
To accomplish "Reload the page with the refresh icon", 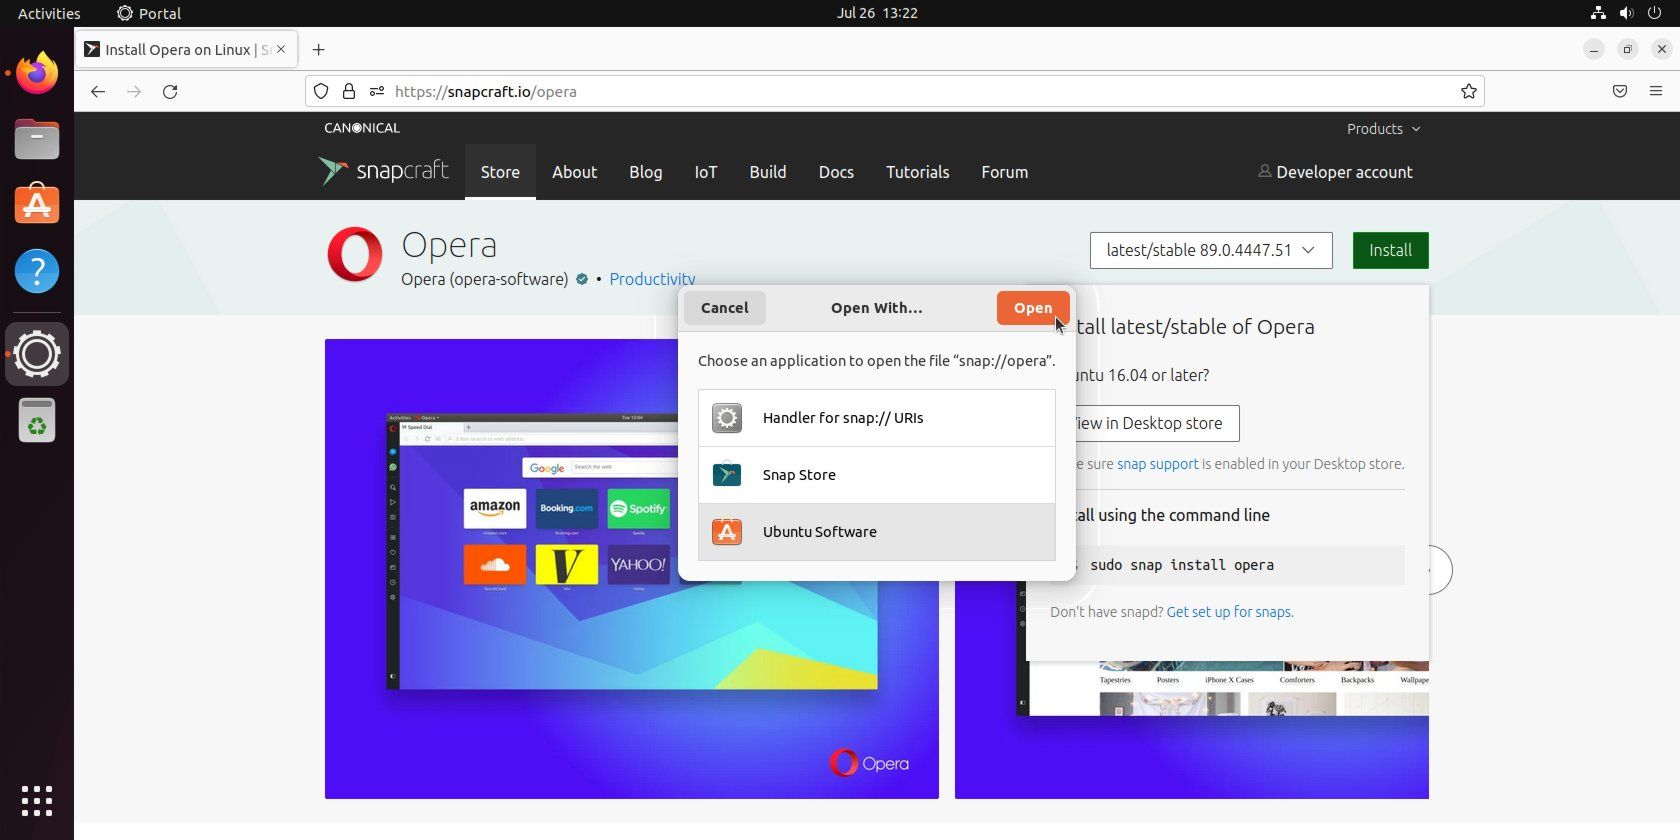I will 170,91.
